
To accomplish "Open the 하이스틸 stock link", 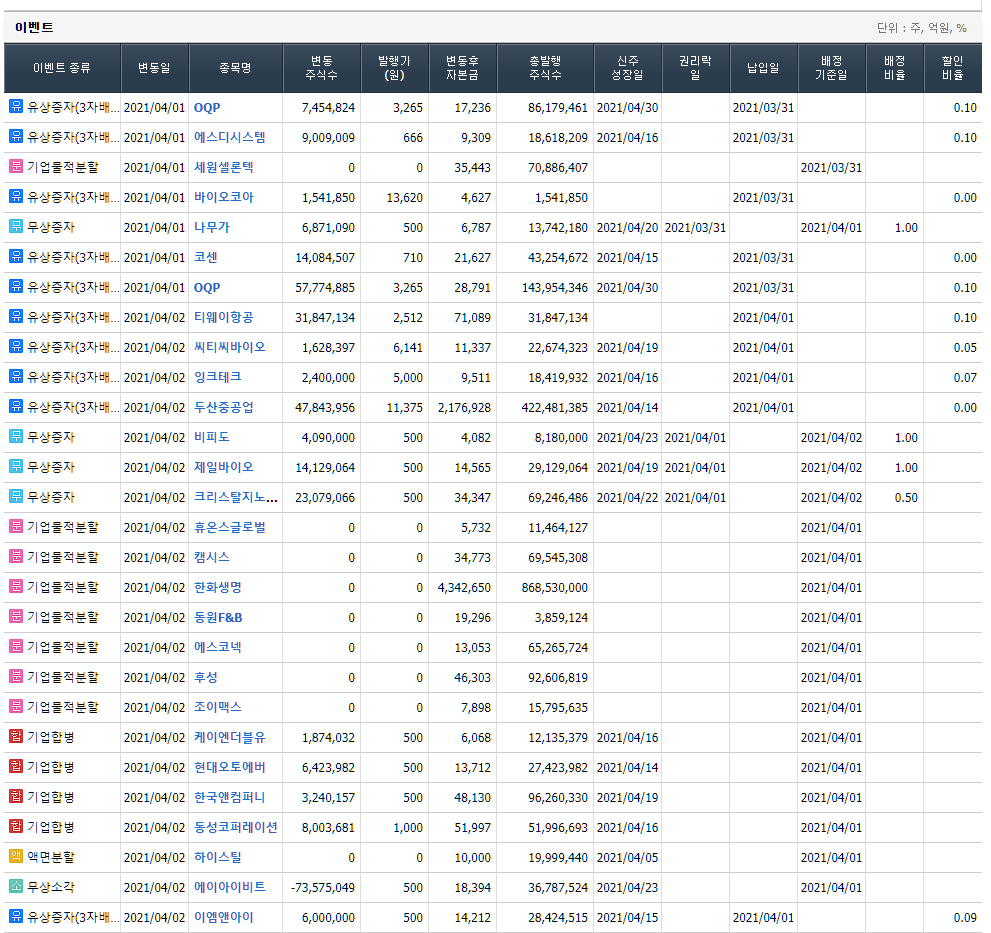I will tap(218, 857).
